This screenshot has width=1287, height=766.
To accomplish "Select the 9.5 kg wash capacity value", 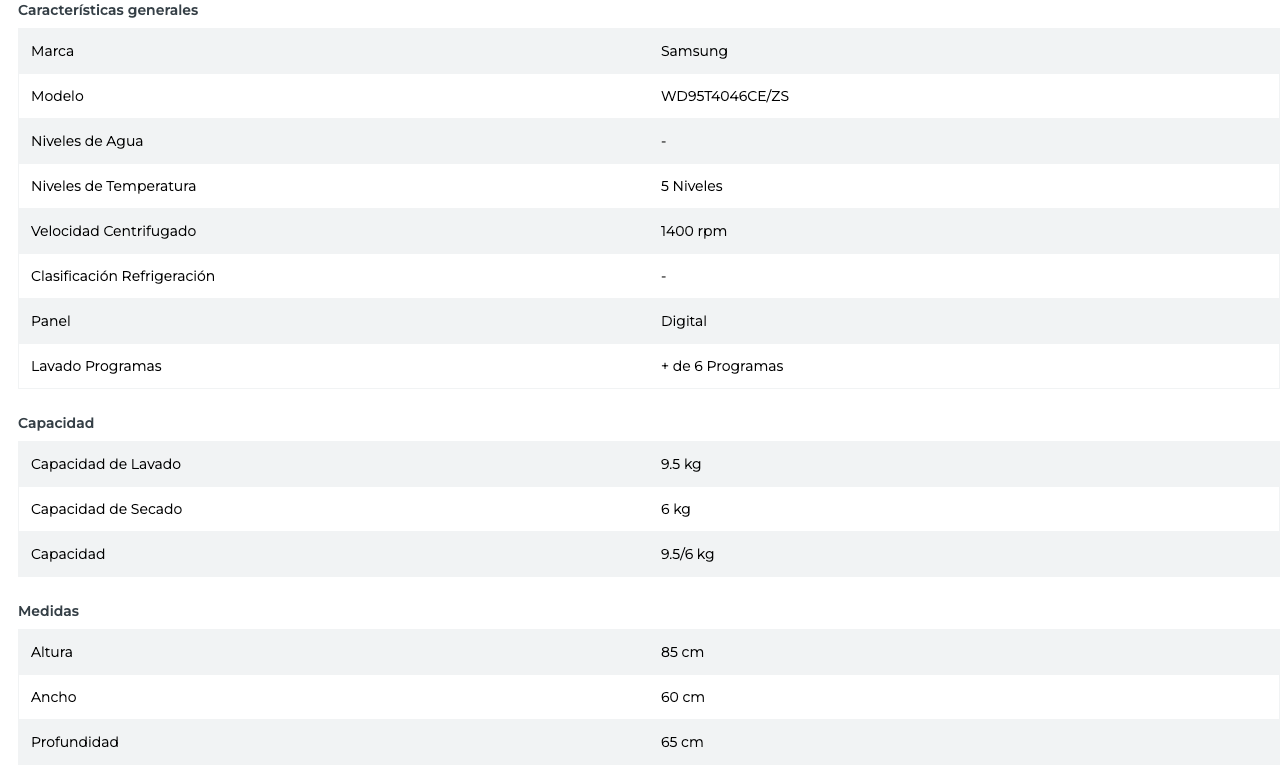I will click(680, 464).
